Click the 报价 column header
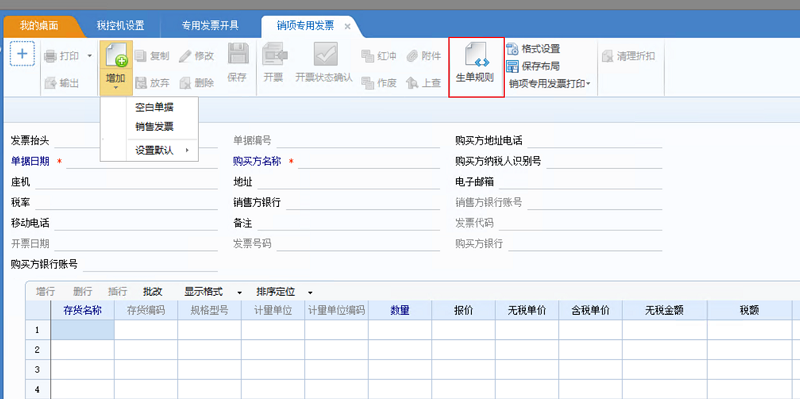The width and height of the screenshot is (800, 399). 463,310
